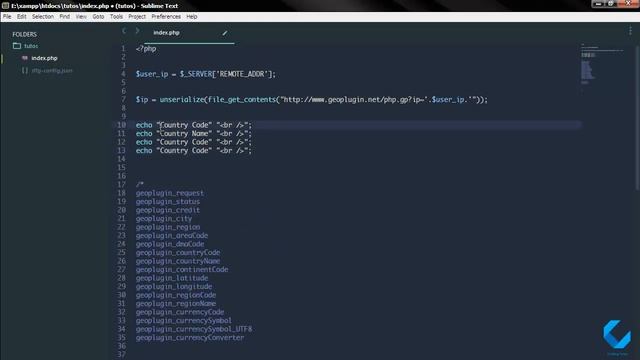
Task: Open the View menu
Action: coord(81,17)
